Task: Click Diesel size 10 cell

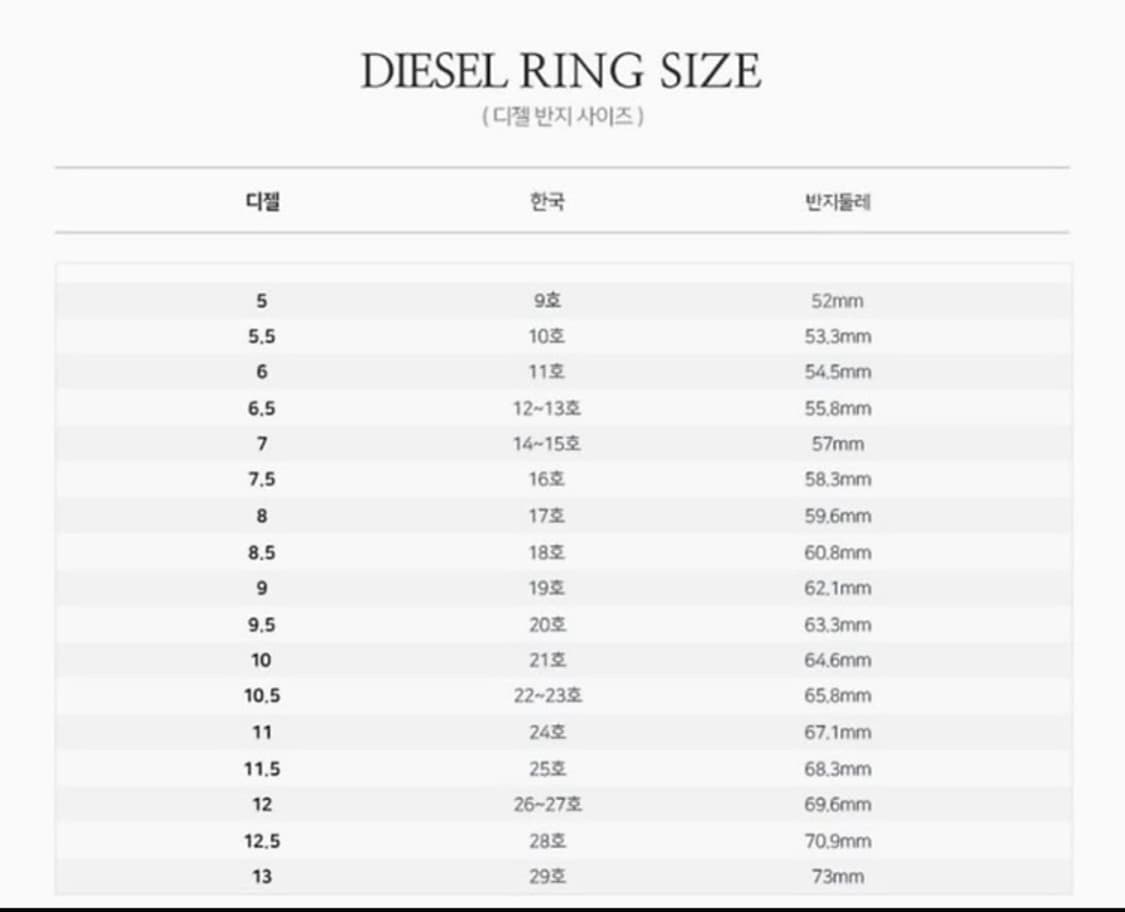Action: pyautogui.click(x=262, y=660)
